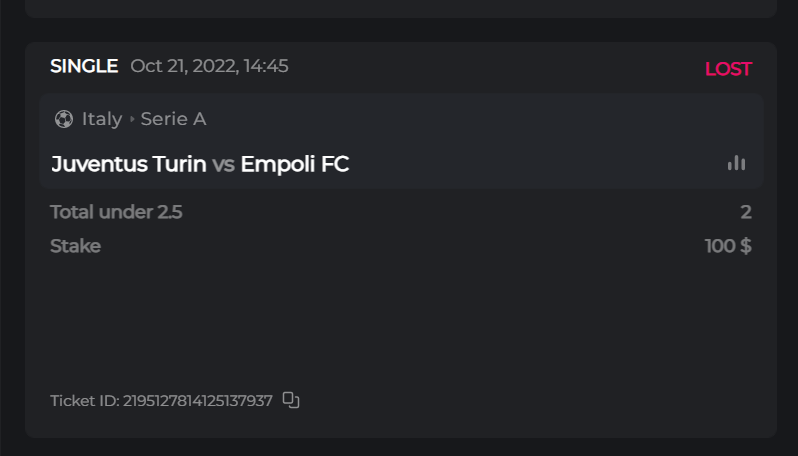
Task: Copy the ticket ID with the copy icon
Action: coord(291,400)
